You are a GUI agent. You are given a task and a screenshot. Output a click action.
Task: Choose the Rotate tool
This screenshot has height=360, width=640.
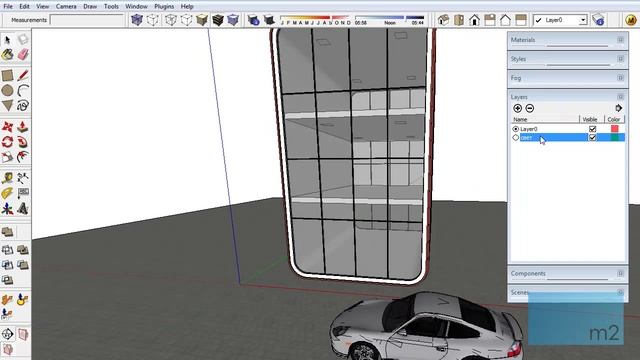(x=7, y=142)
